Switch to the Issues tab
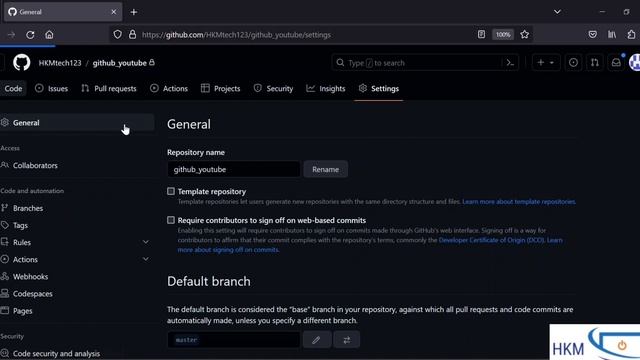 click(51, 89)
